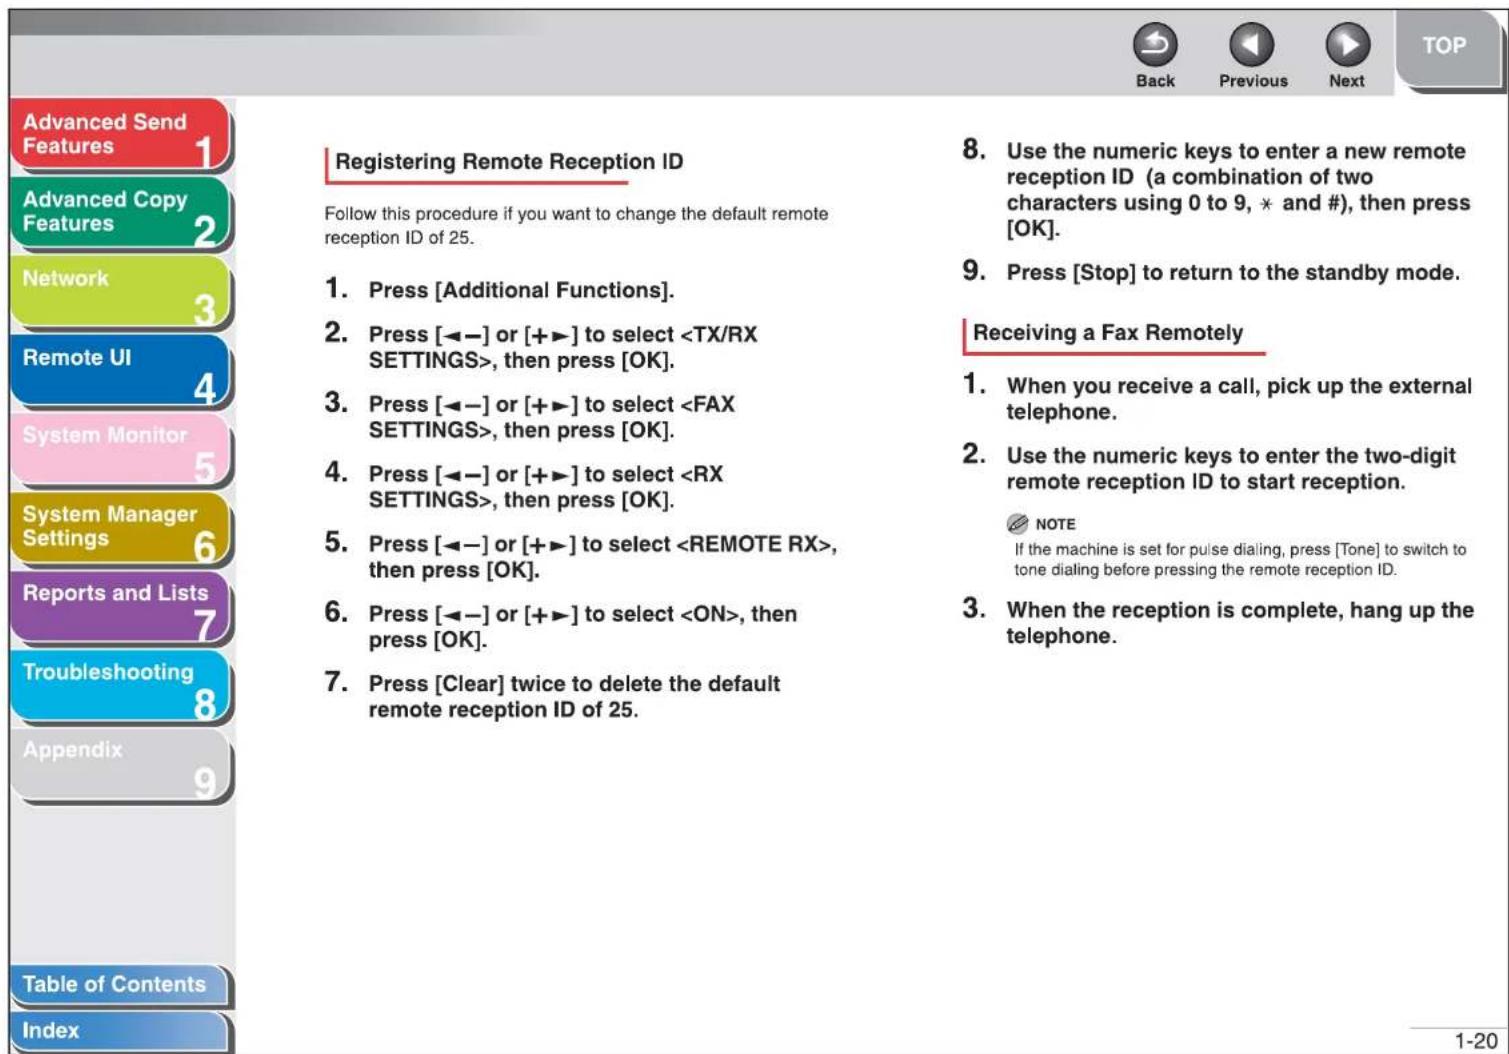Open the System Monitor chapter tab
This screenshot has width=1509, height=1054.
tap(120, 450)
